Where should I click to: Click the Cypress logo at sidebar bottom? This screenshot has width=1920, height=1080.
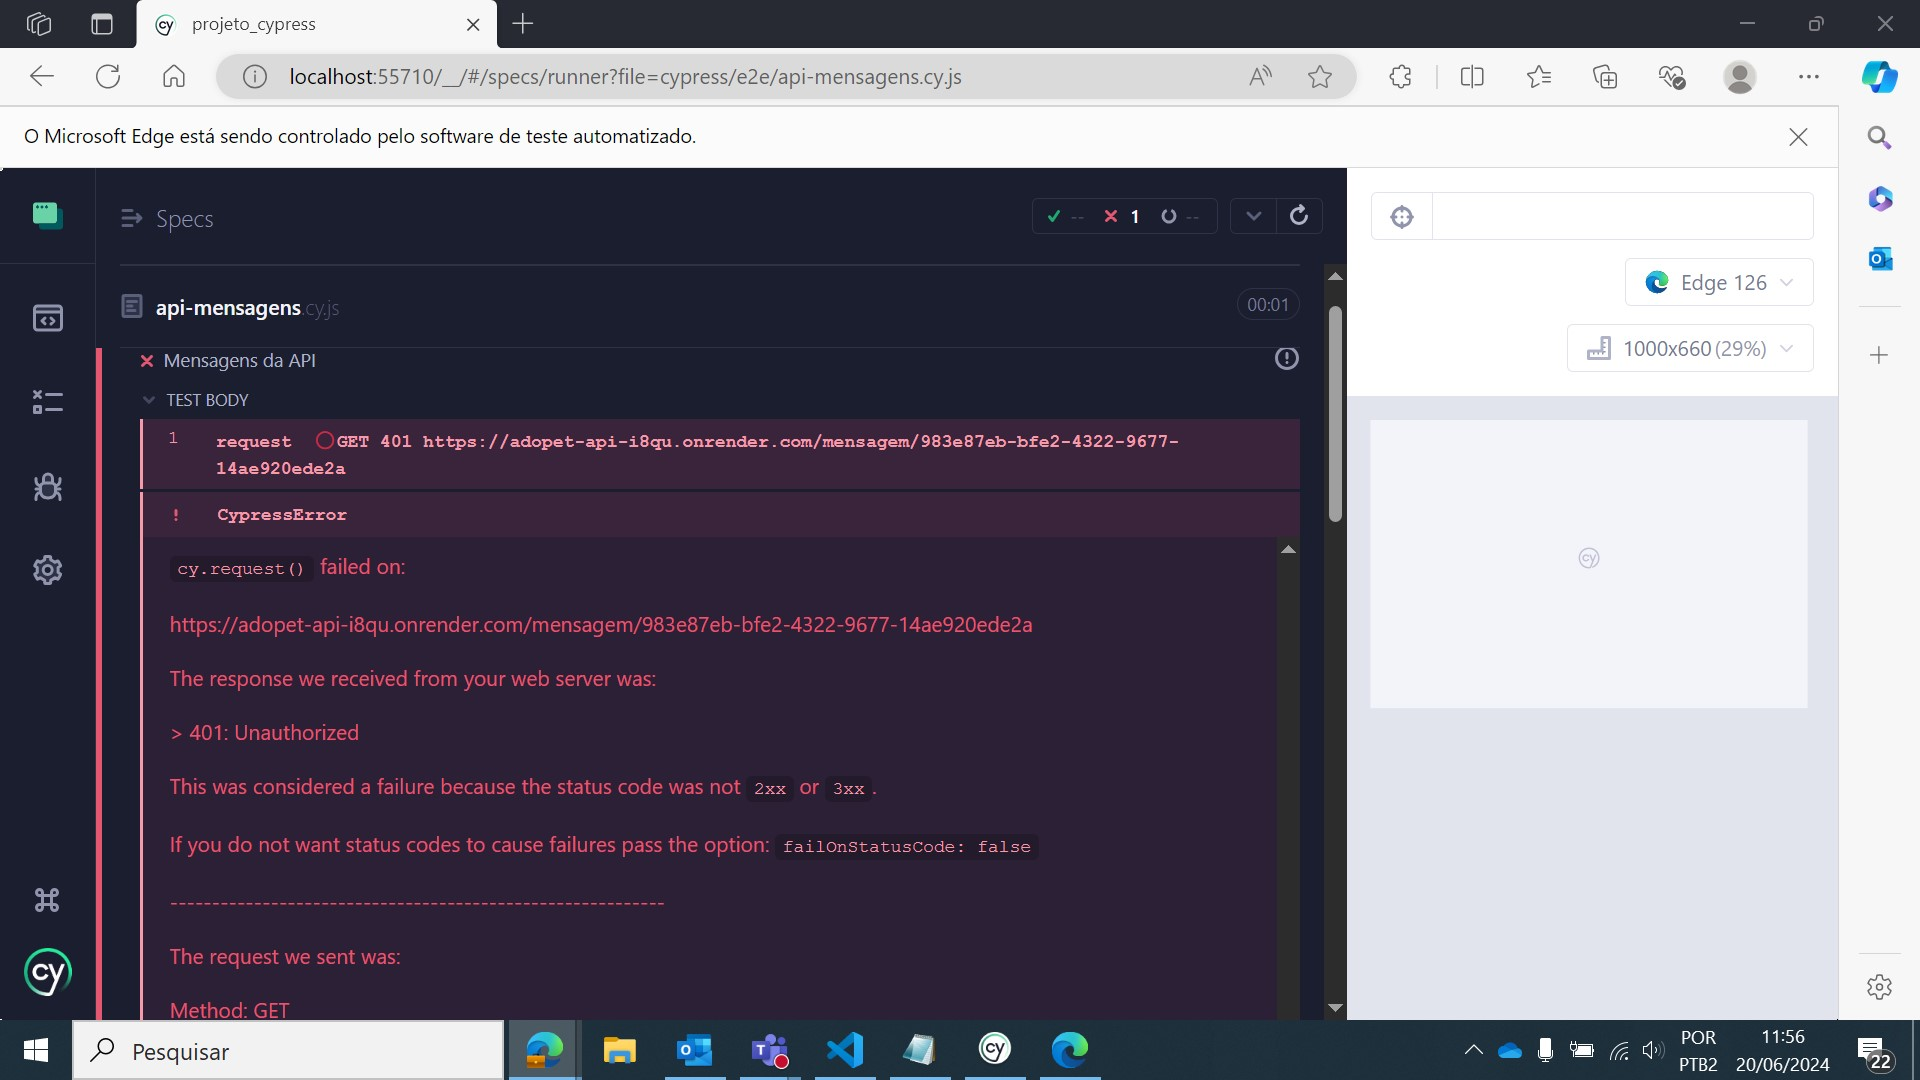47,972
